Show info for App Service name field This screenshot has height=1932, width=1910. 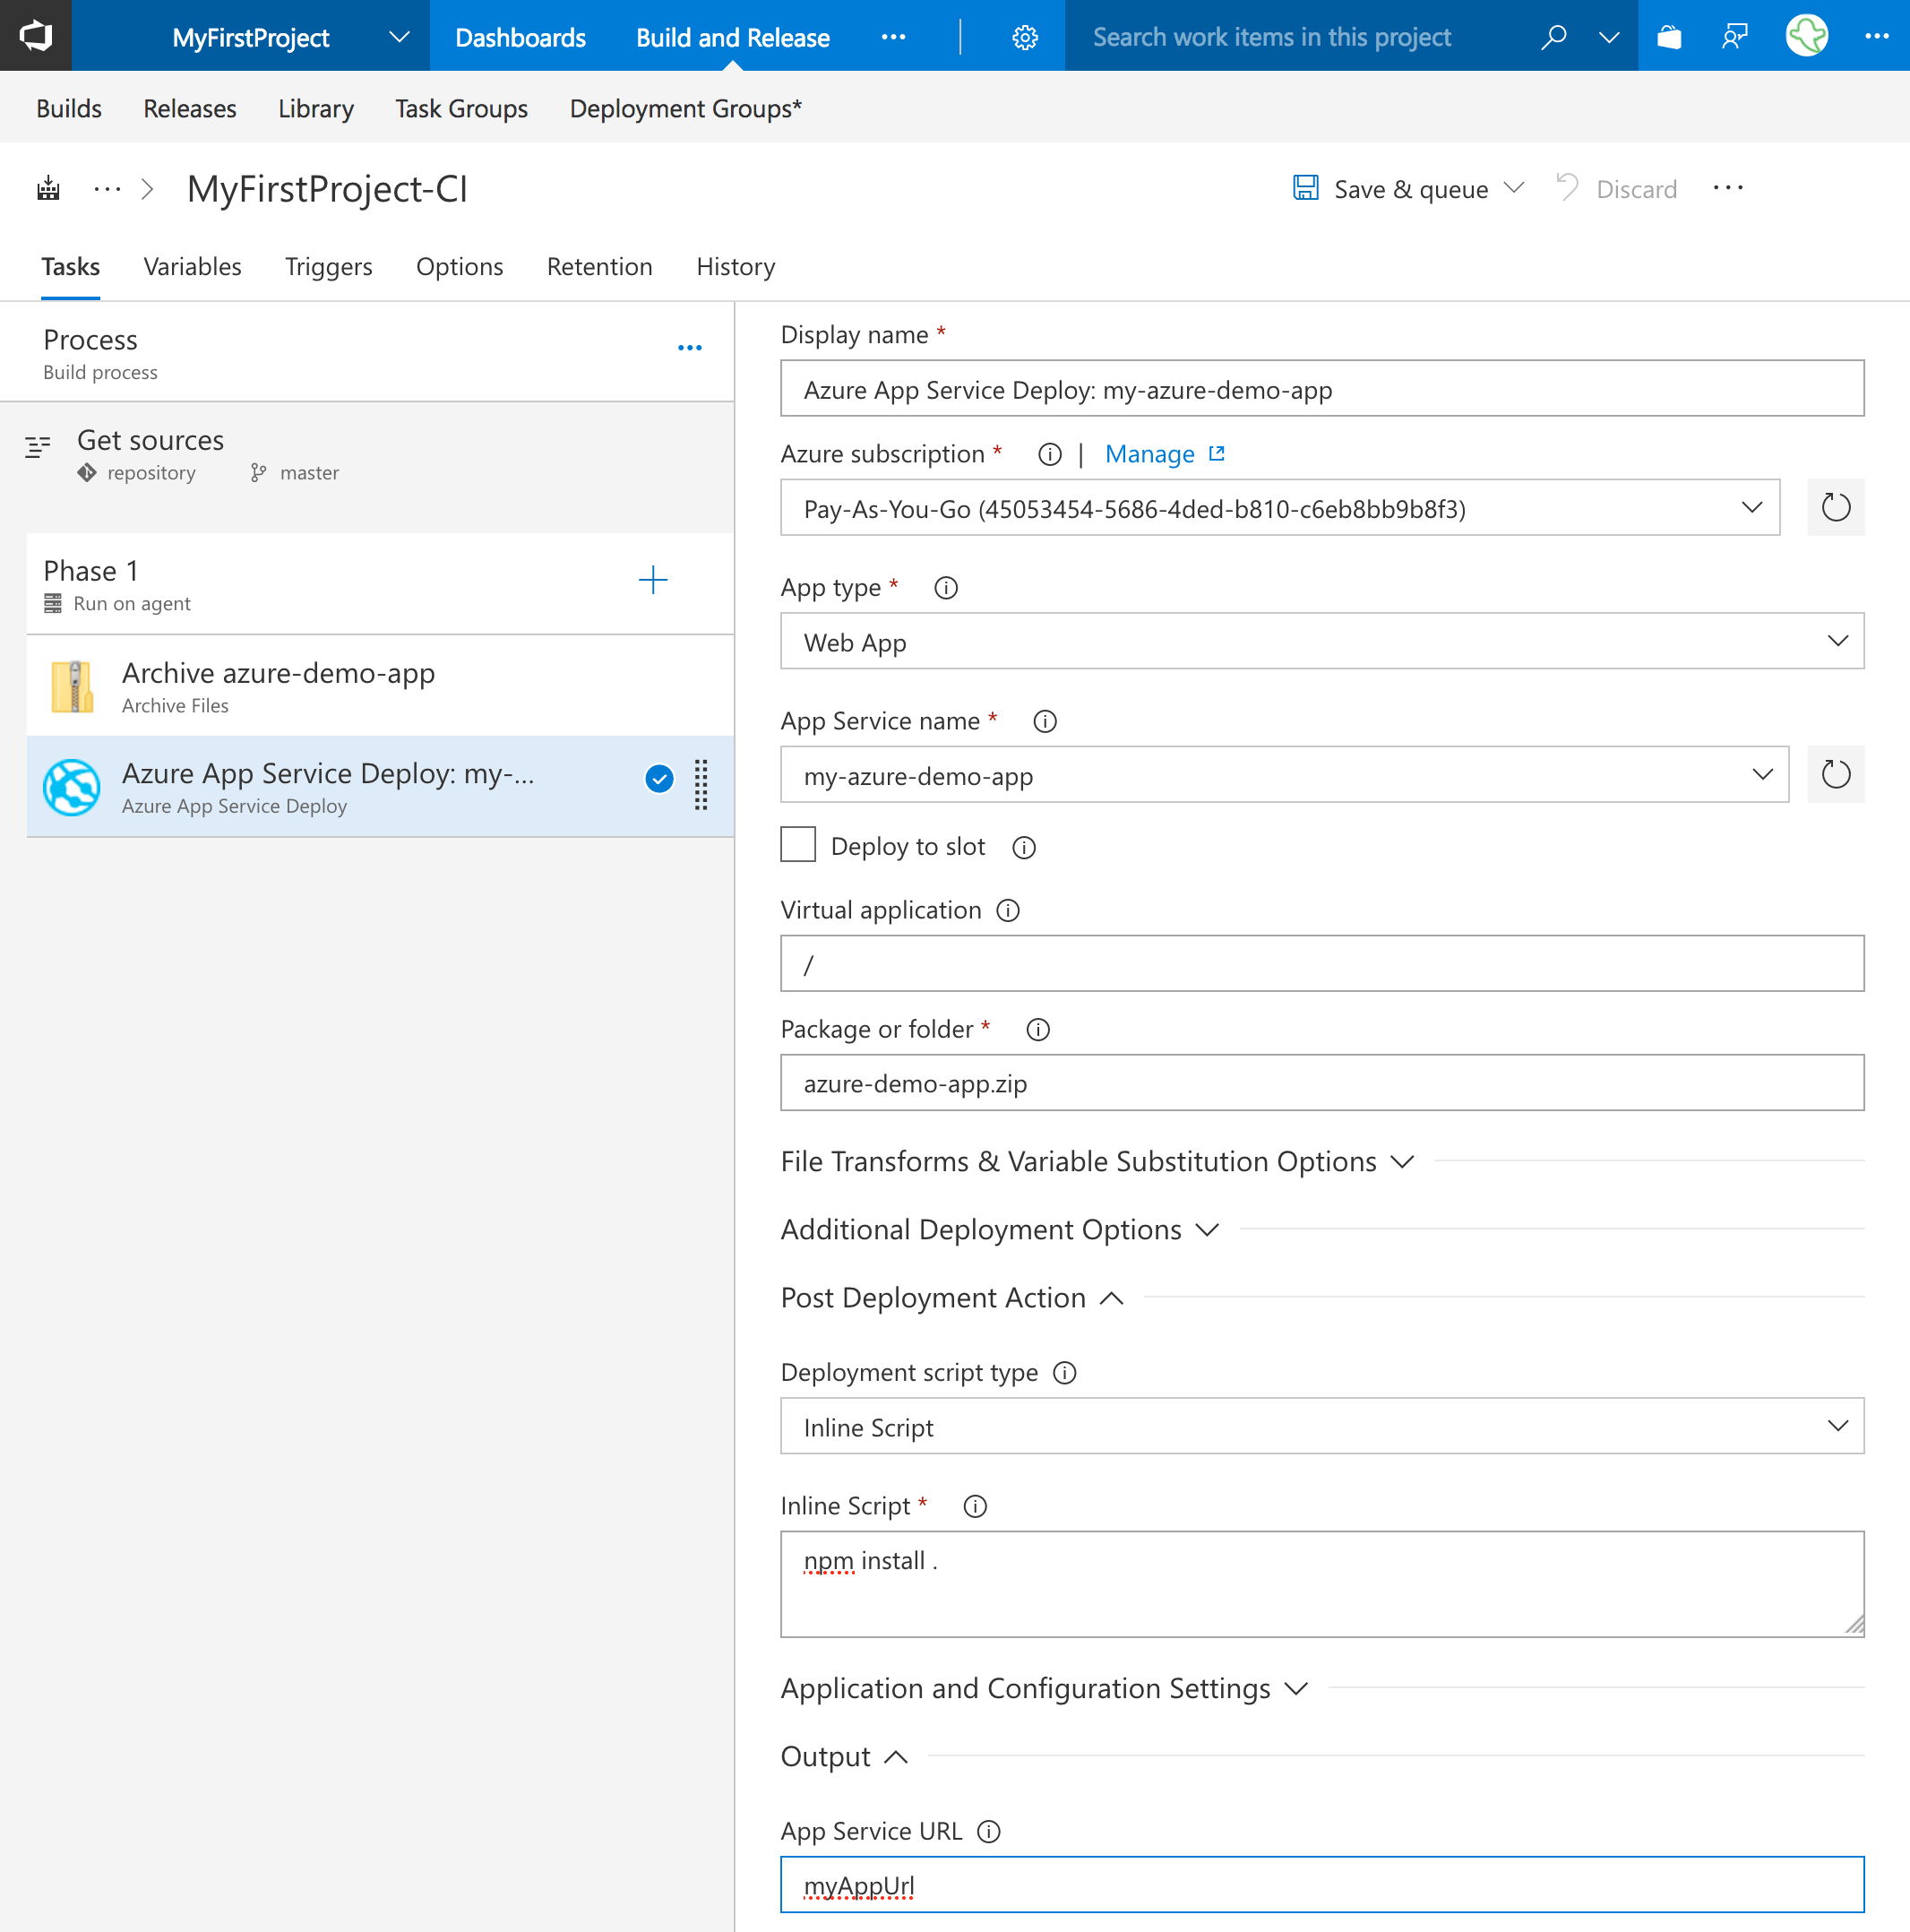[1045, 722]
